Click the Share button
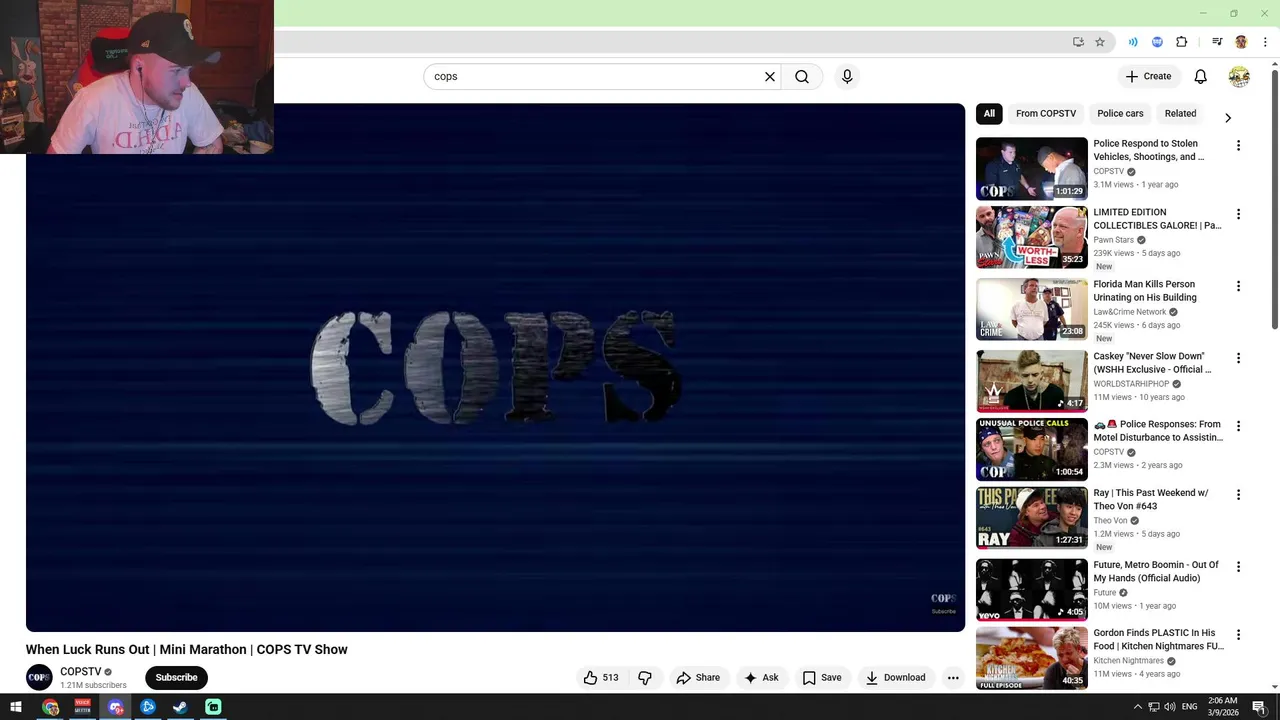This screenshot has width=1280, height=720. point(698,677)
